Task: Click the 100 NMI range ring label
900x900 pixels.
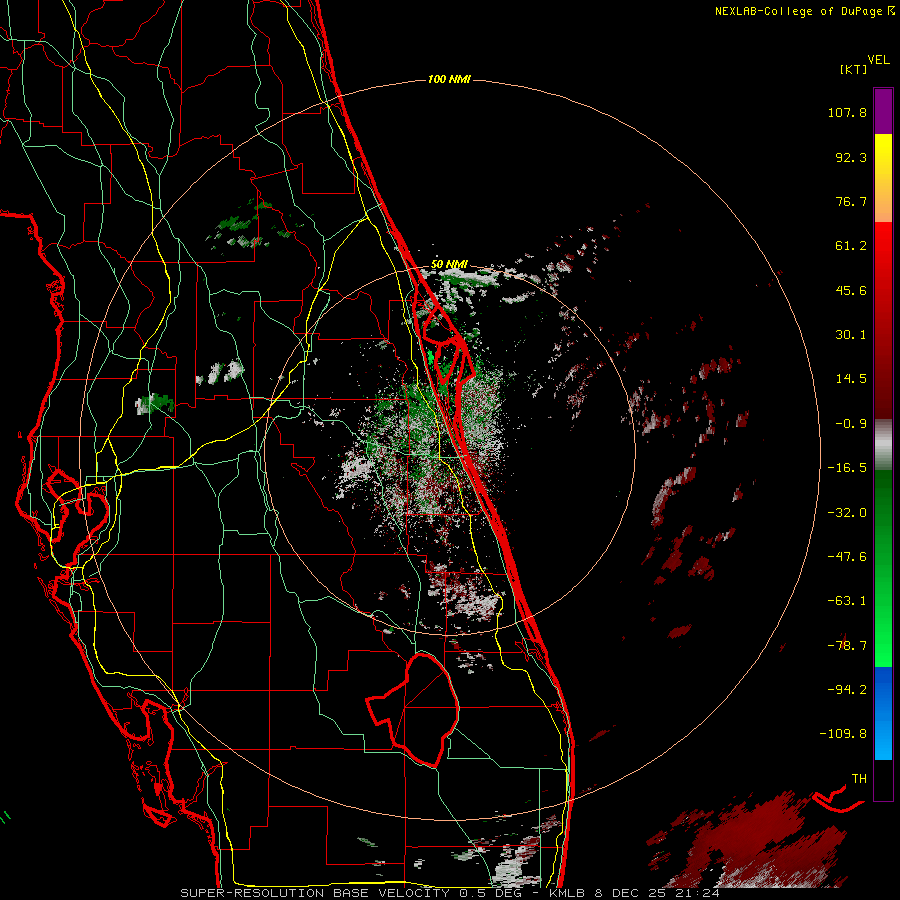Action: pyautogui.click(x=449, y=79)
